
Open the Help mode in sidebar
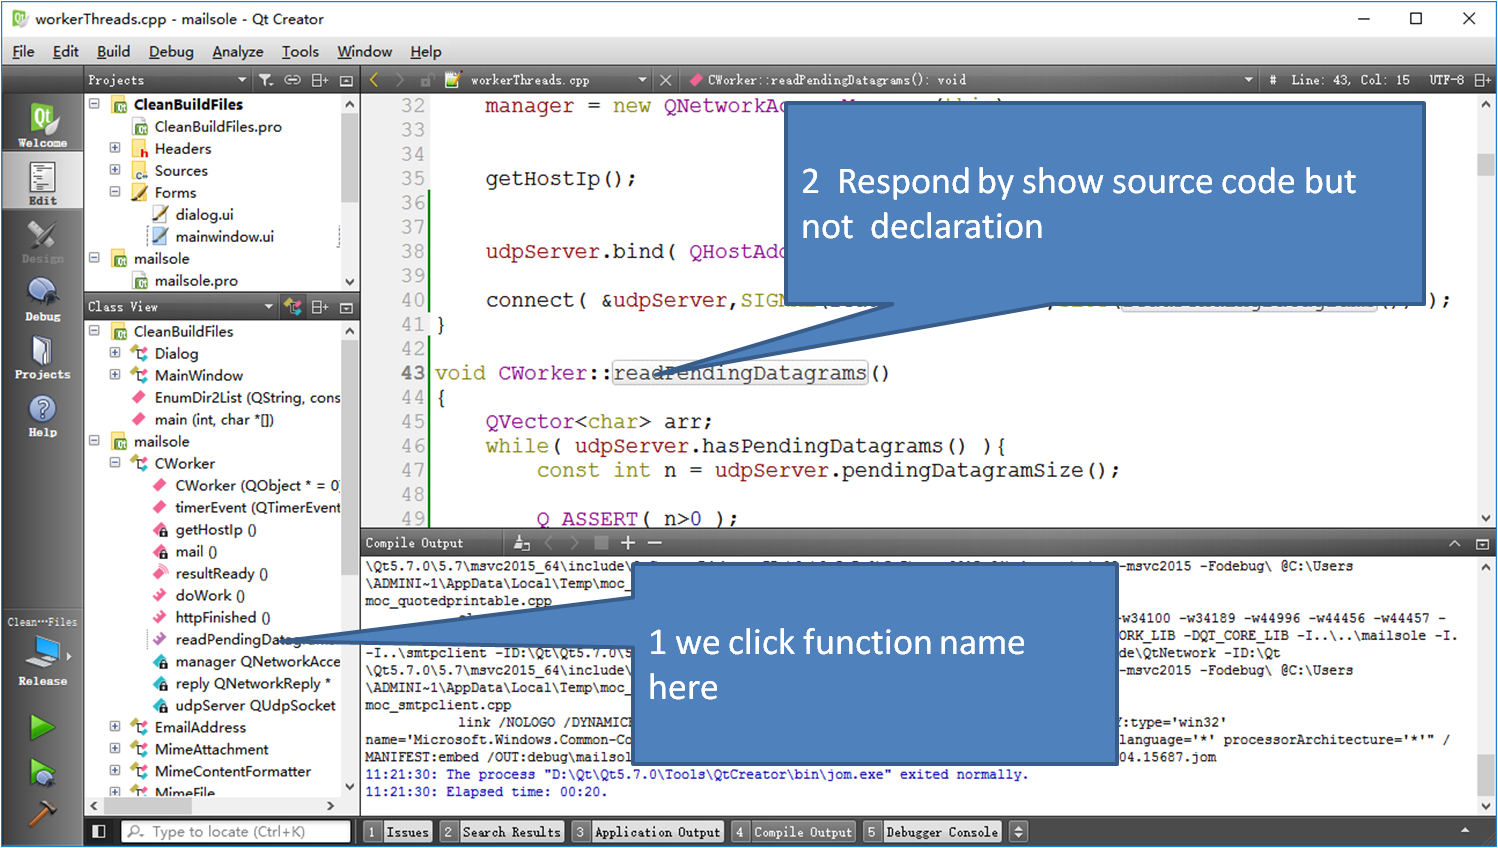(x=42, y=415)
